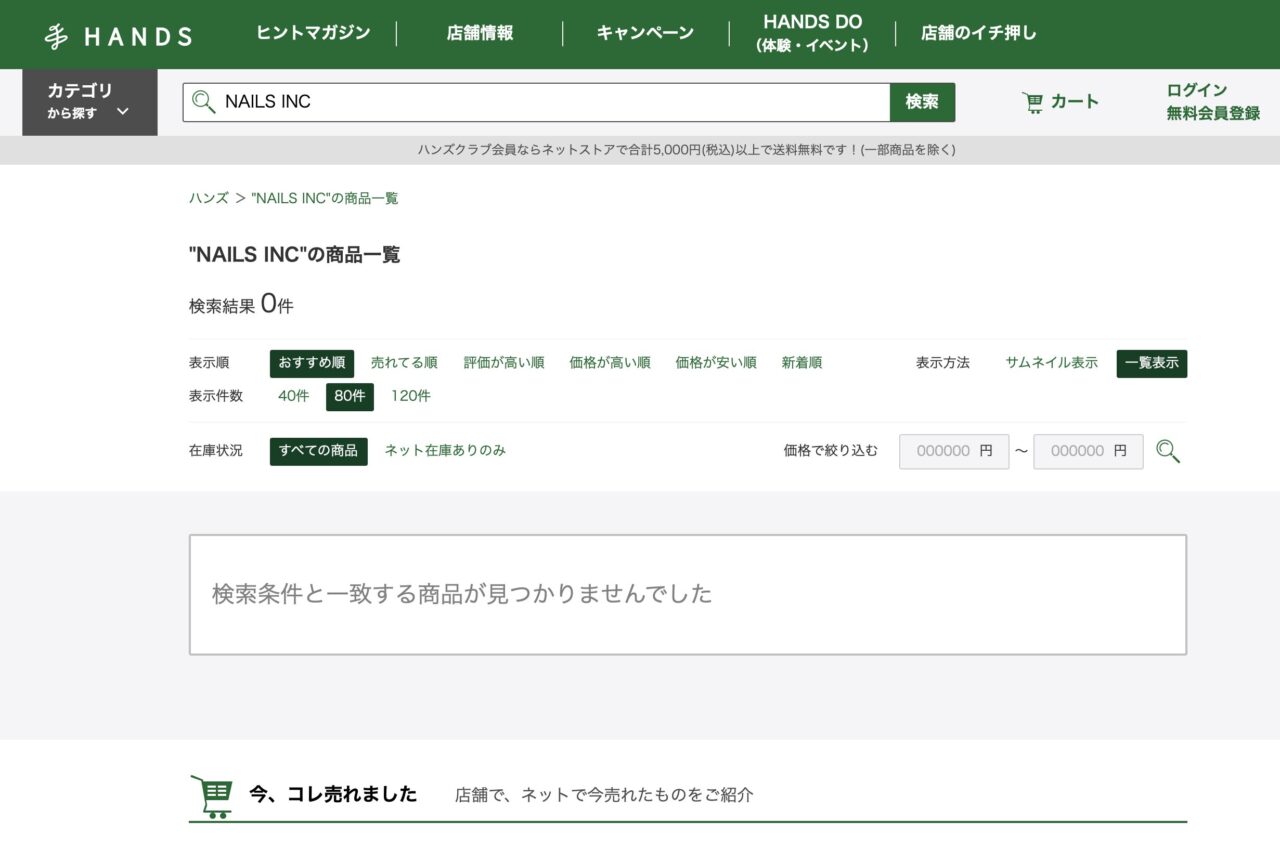Screen dimensions: 1280x862
Task: Open HANDS DO (体験・イベント) menu
Action: [812, 33]
